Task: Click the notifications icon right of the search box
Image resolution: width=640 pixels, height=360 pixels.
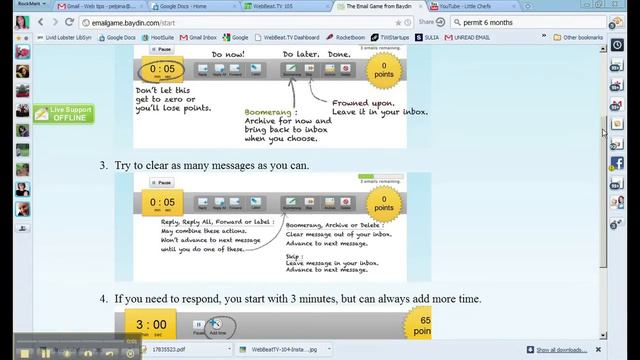Action: 617,23
